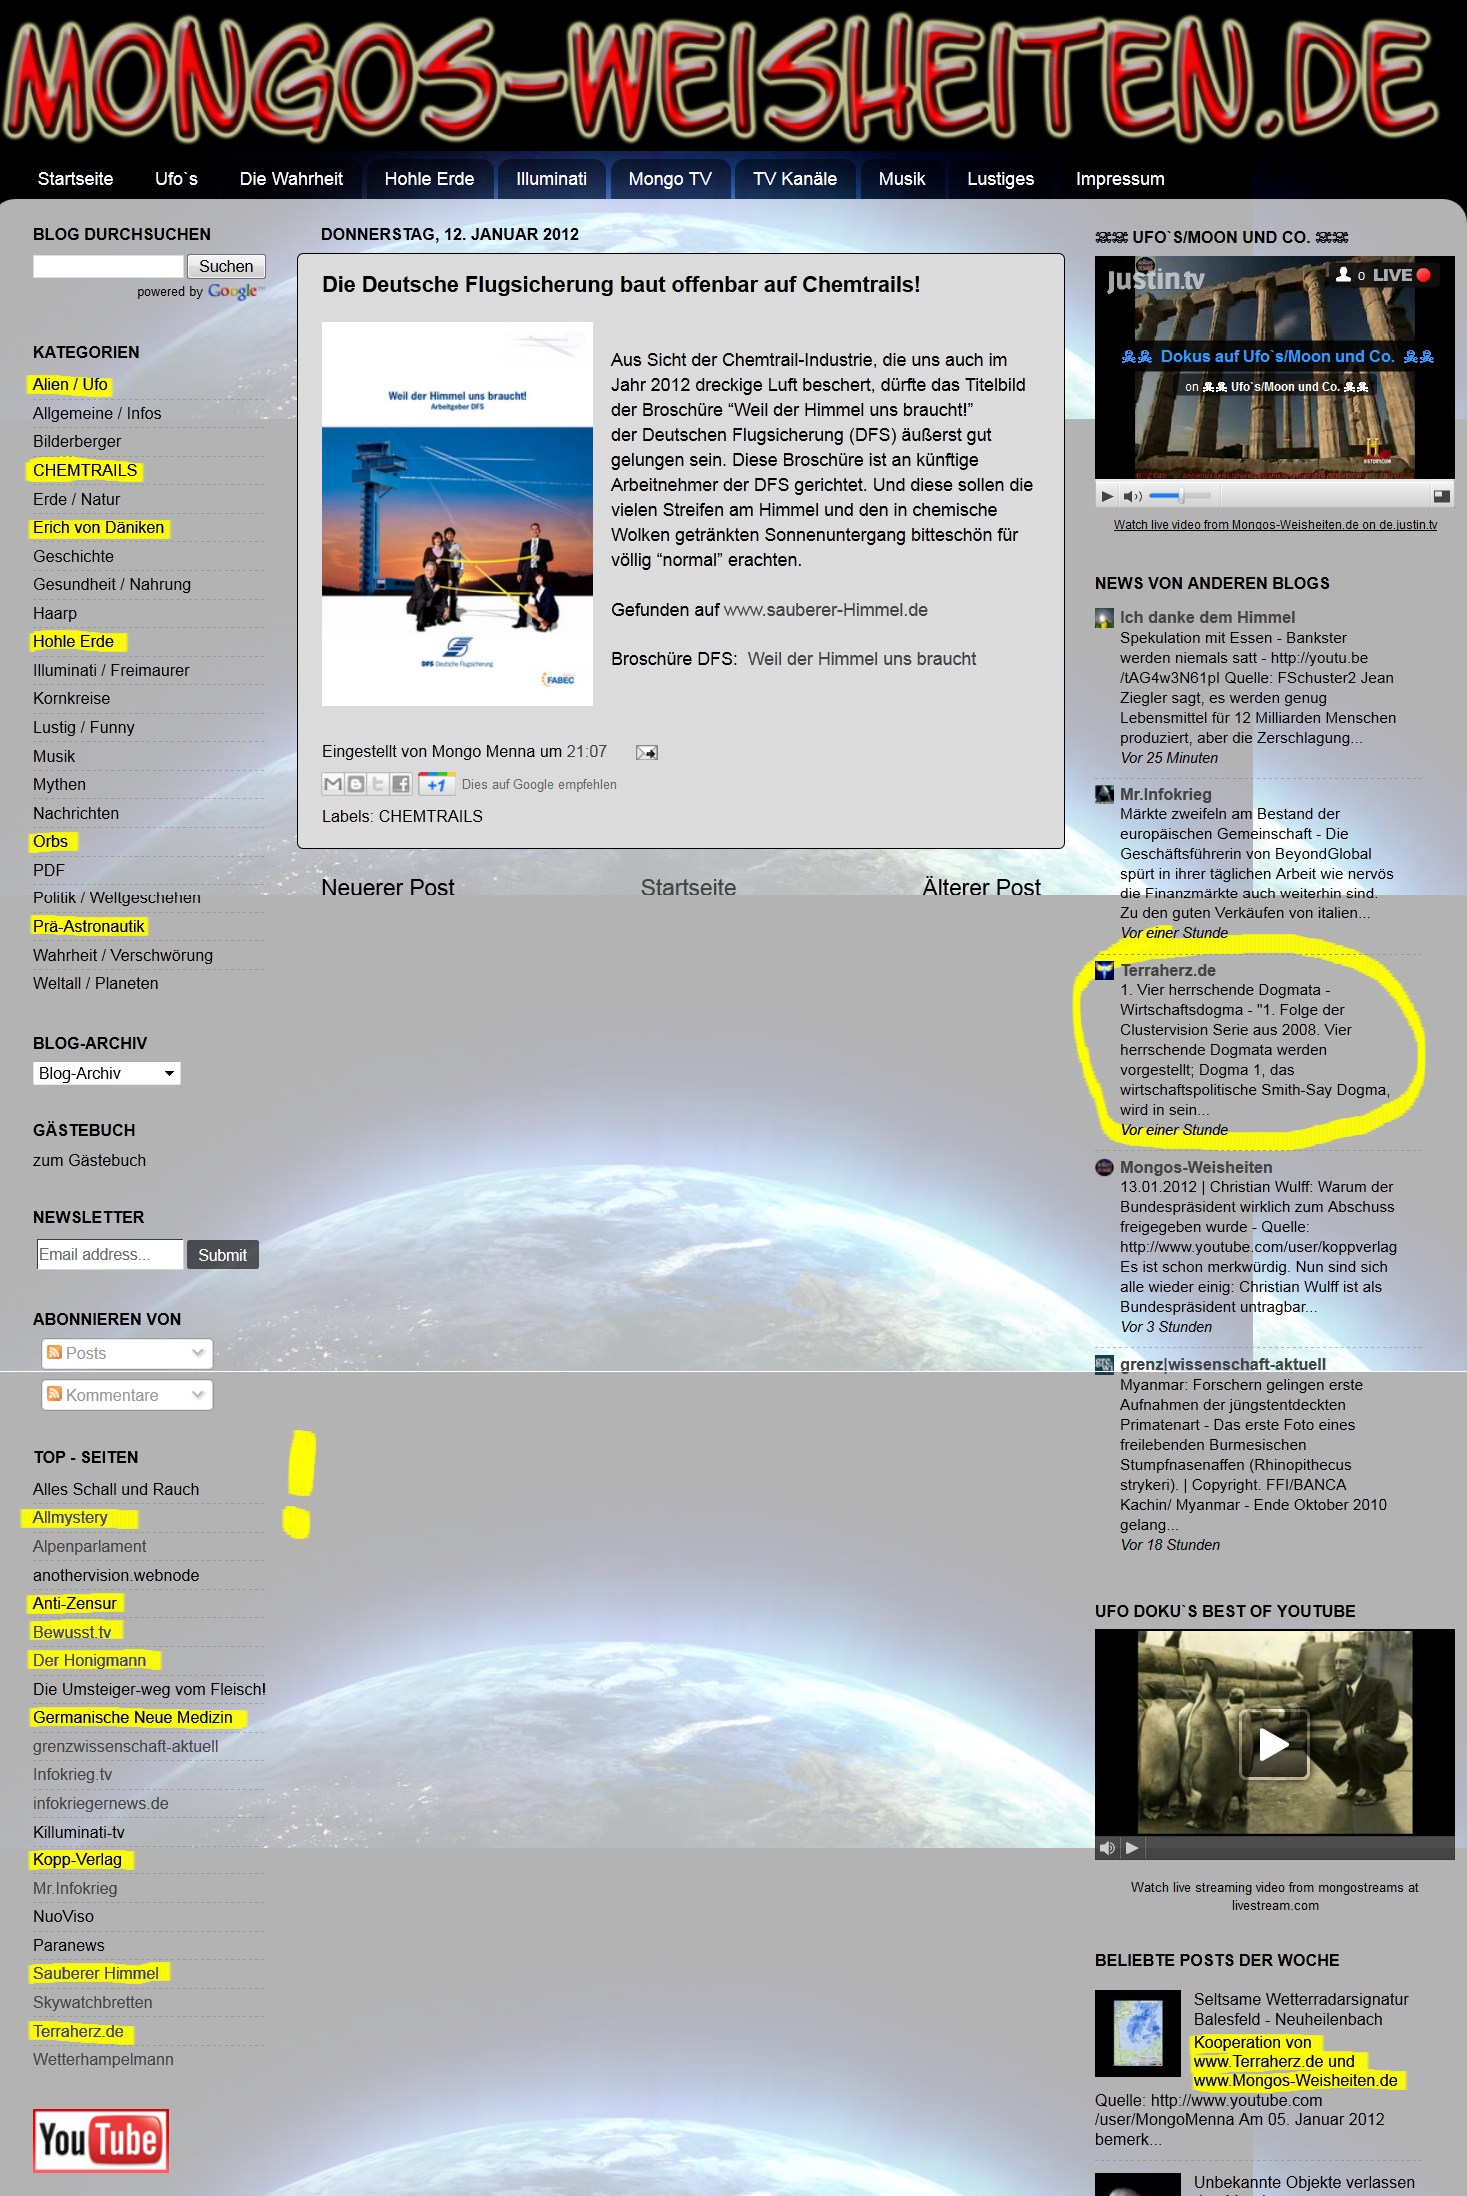Share post on Facebook icon

click(401, 784)
